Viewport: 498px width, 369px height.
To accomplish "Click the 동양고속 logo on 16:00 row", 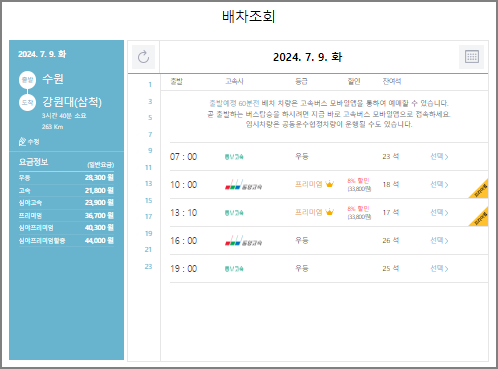I will [243, 241].
